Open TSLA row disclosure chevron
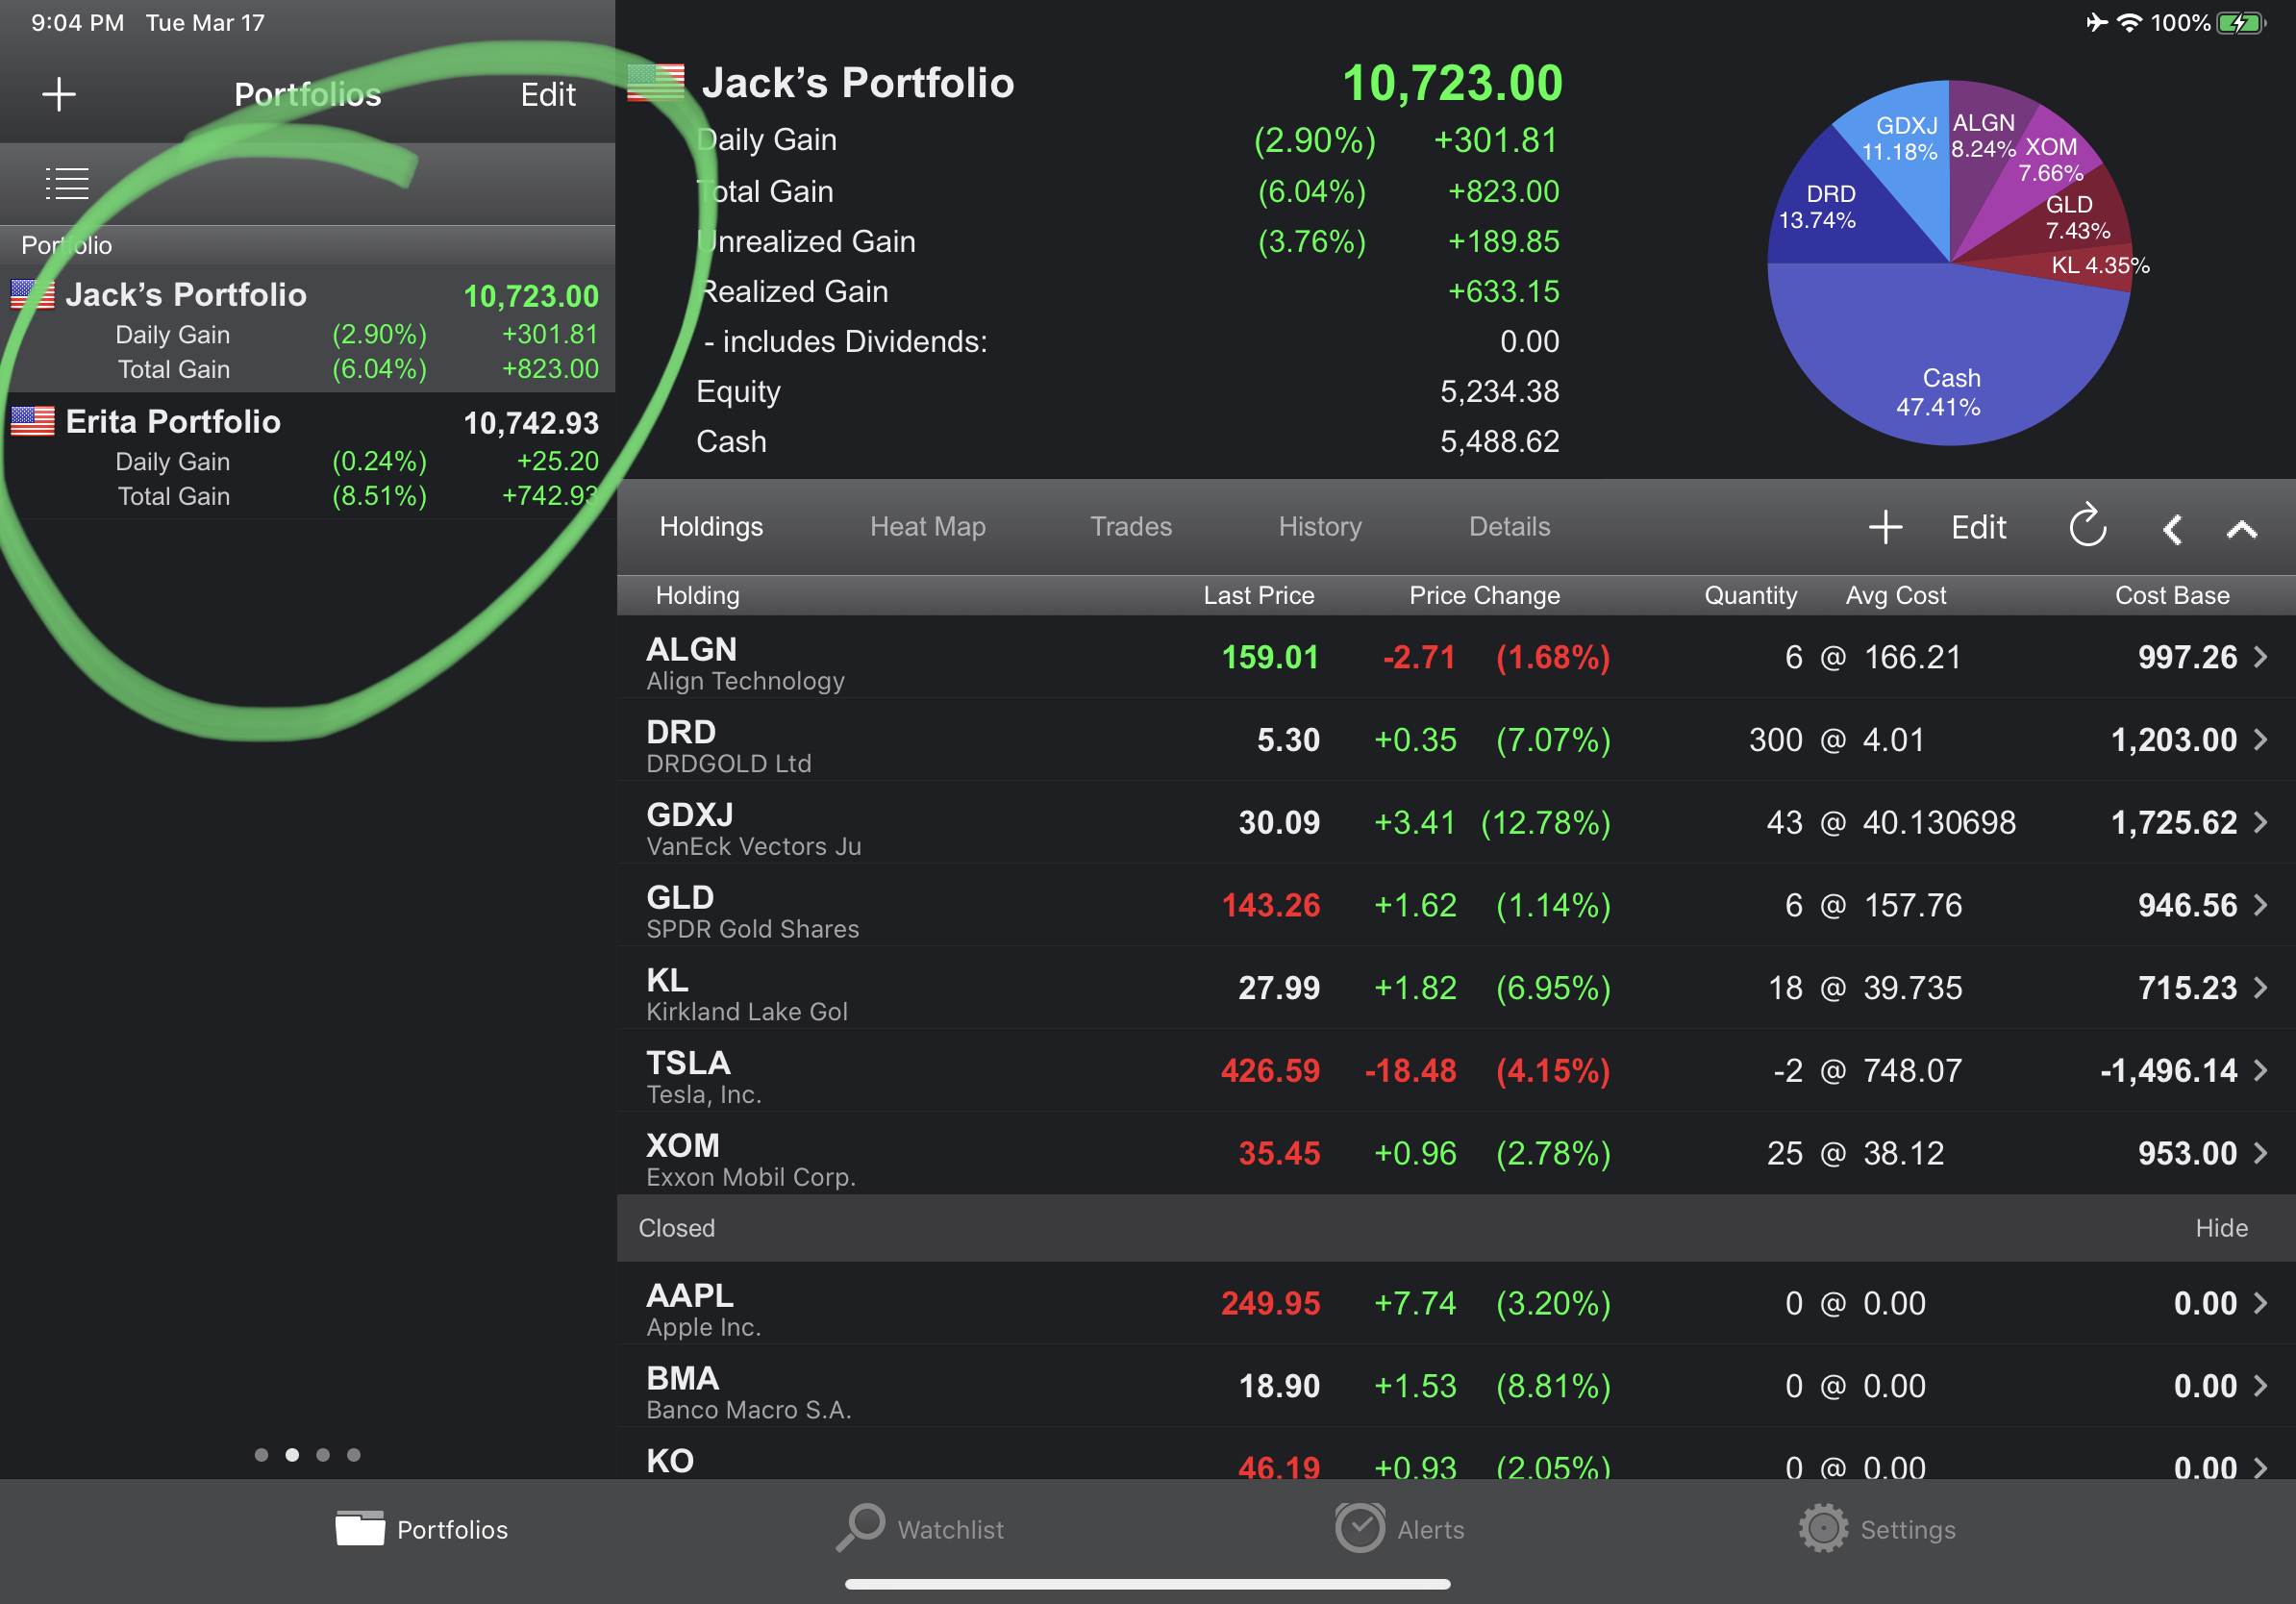This screenshot has width=2296, height=1604. (x=2261, y=1070)
